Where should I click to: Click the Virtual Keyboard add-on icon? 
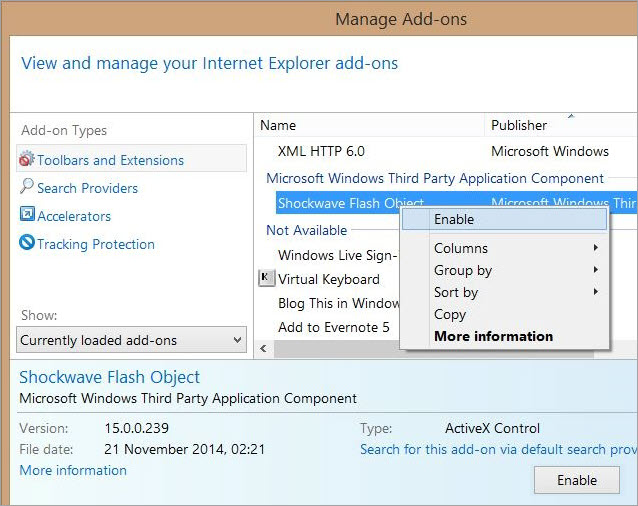266,279
